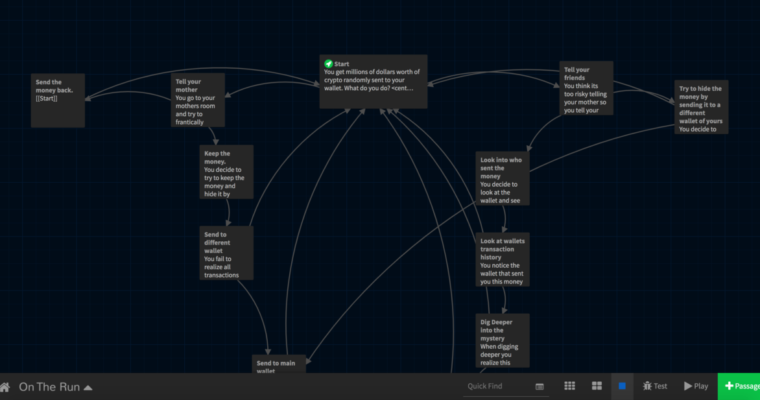Select the 'Tell your mother' passage
Screen dimensions: 760x400
pyautogui.click(x=198, y=100)
